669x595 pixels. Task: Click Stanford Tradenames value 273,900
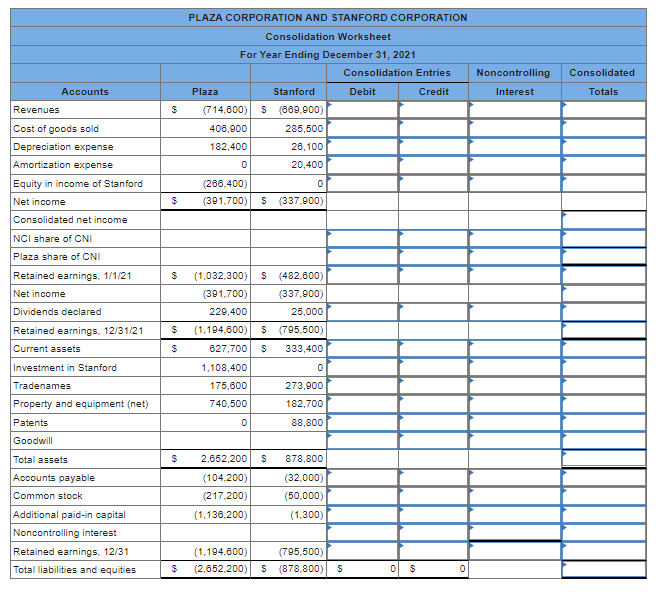[x=304, y=386]
